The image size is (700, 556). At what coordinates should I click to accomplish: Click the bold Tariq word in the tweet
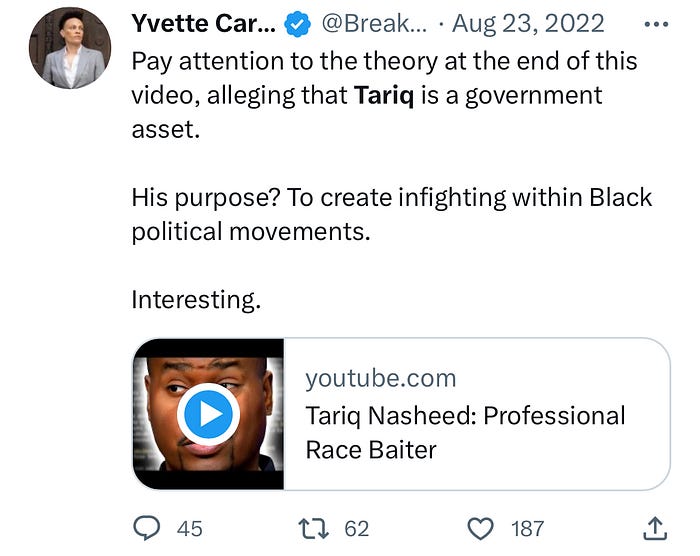[384, 96]
